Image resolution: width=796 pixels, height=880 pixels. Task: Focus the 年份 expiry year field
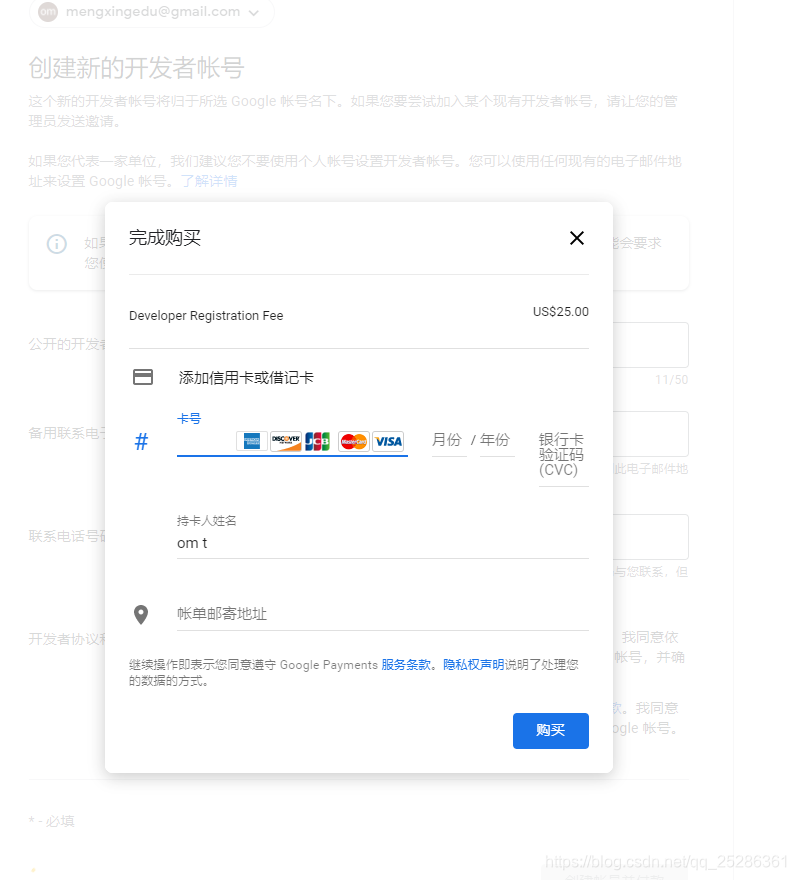[497, 440]
